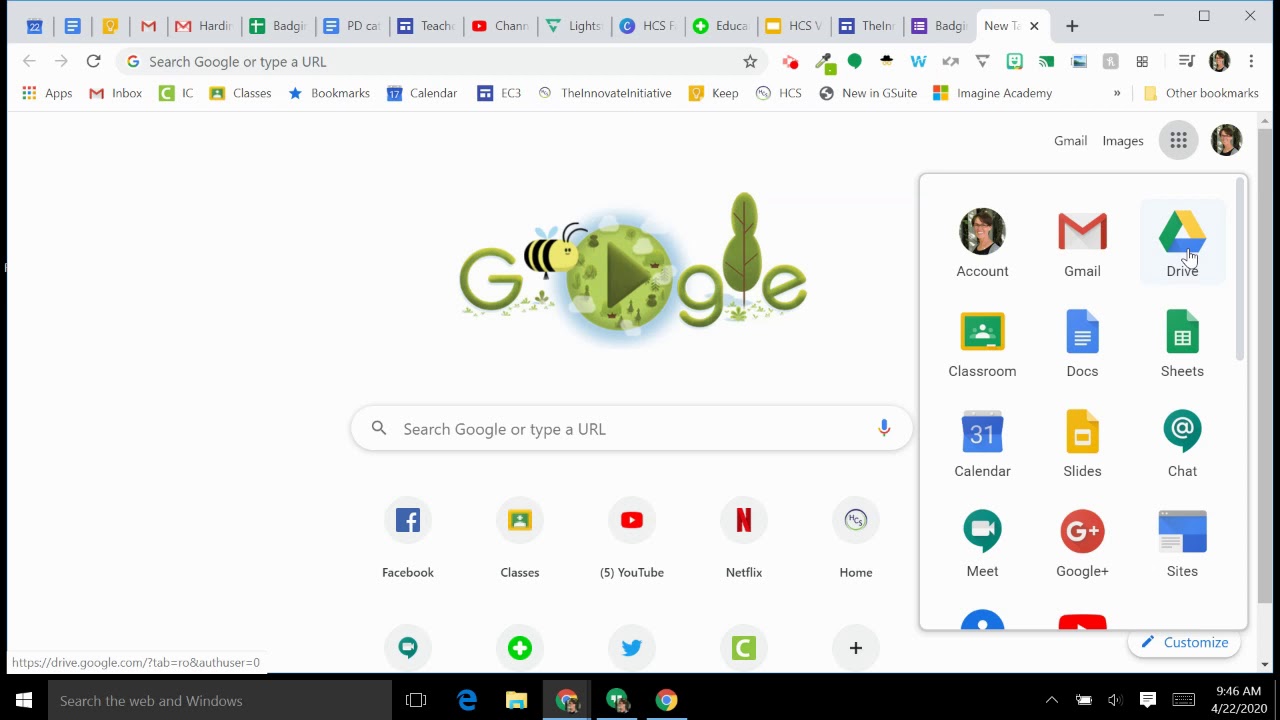
Task: Open the Imagine Academy bookmark
Action: click(992, 93)
